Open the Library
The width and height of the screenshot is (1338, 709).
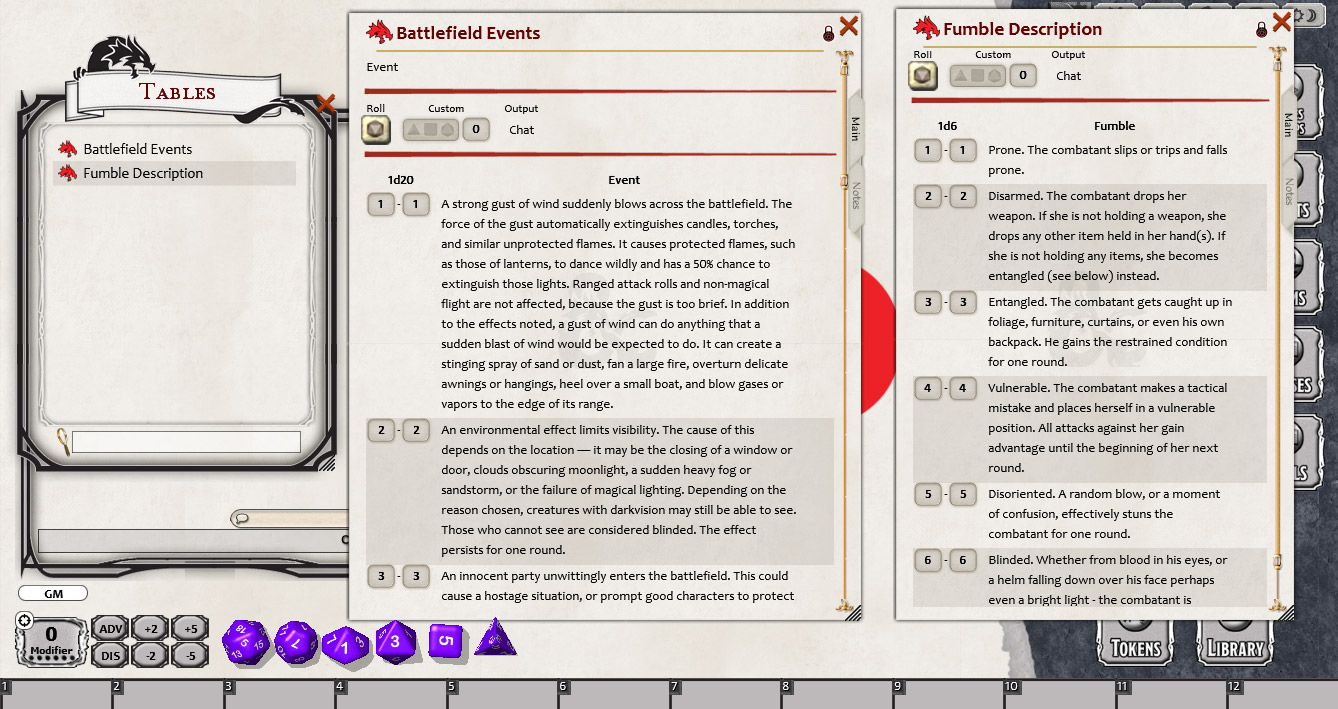click(x=1234, y=645)
